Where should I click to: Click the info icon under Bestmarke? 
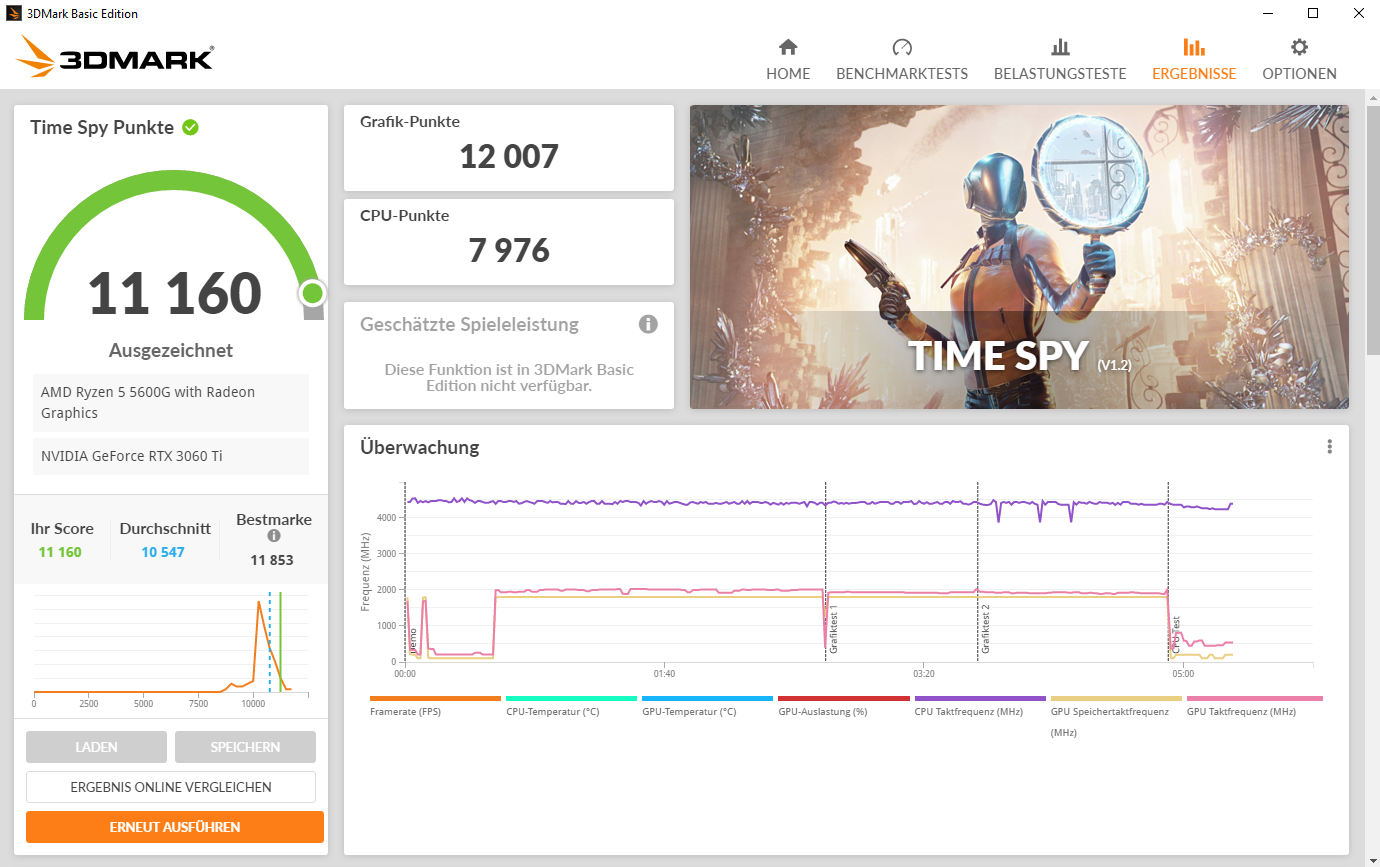[274, 536]
